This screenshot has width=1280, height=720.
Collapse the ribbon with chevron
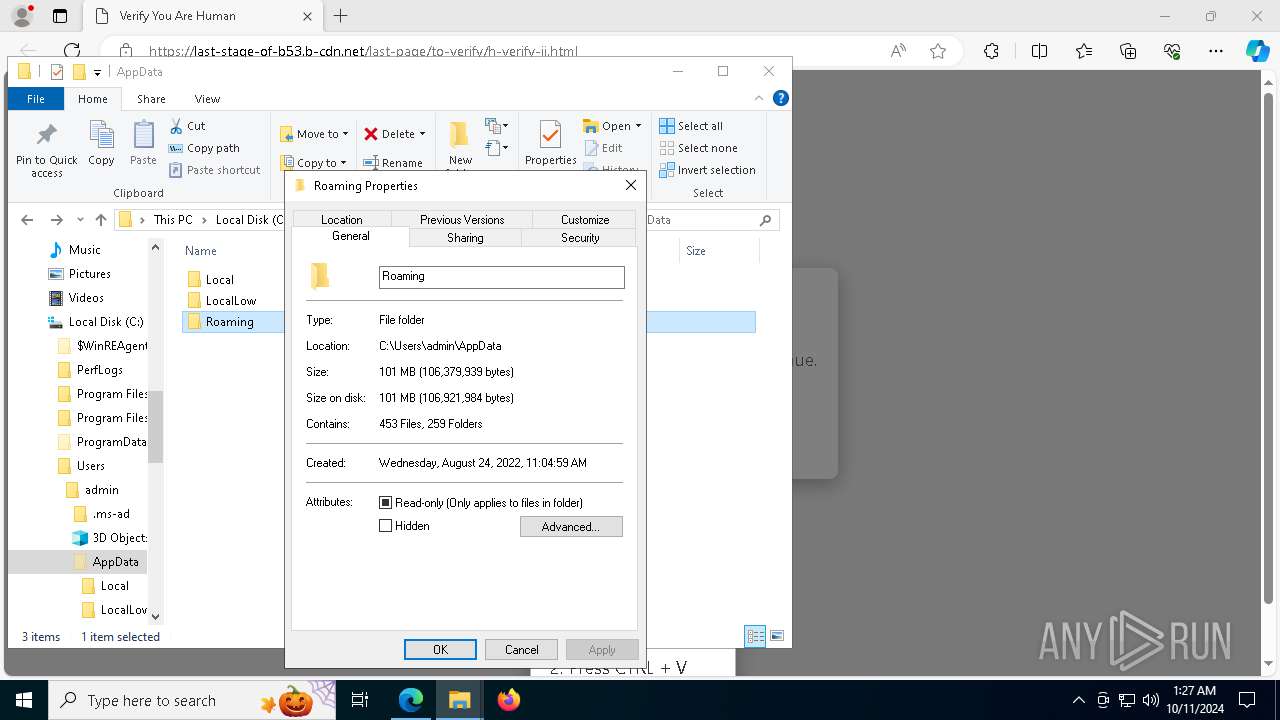(x=759, y=98)
